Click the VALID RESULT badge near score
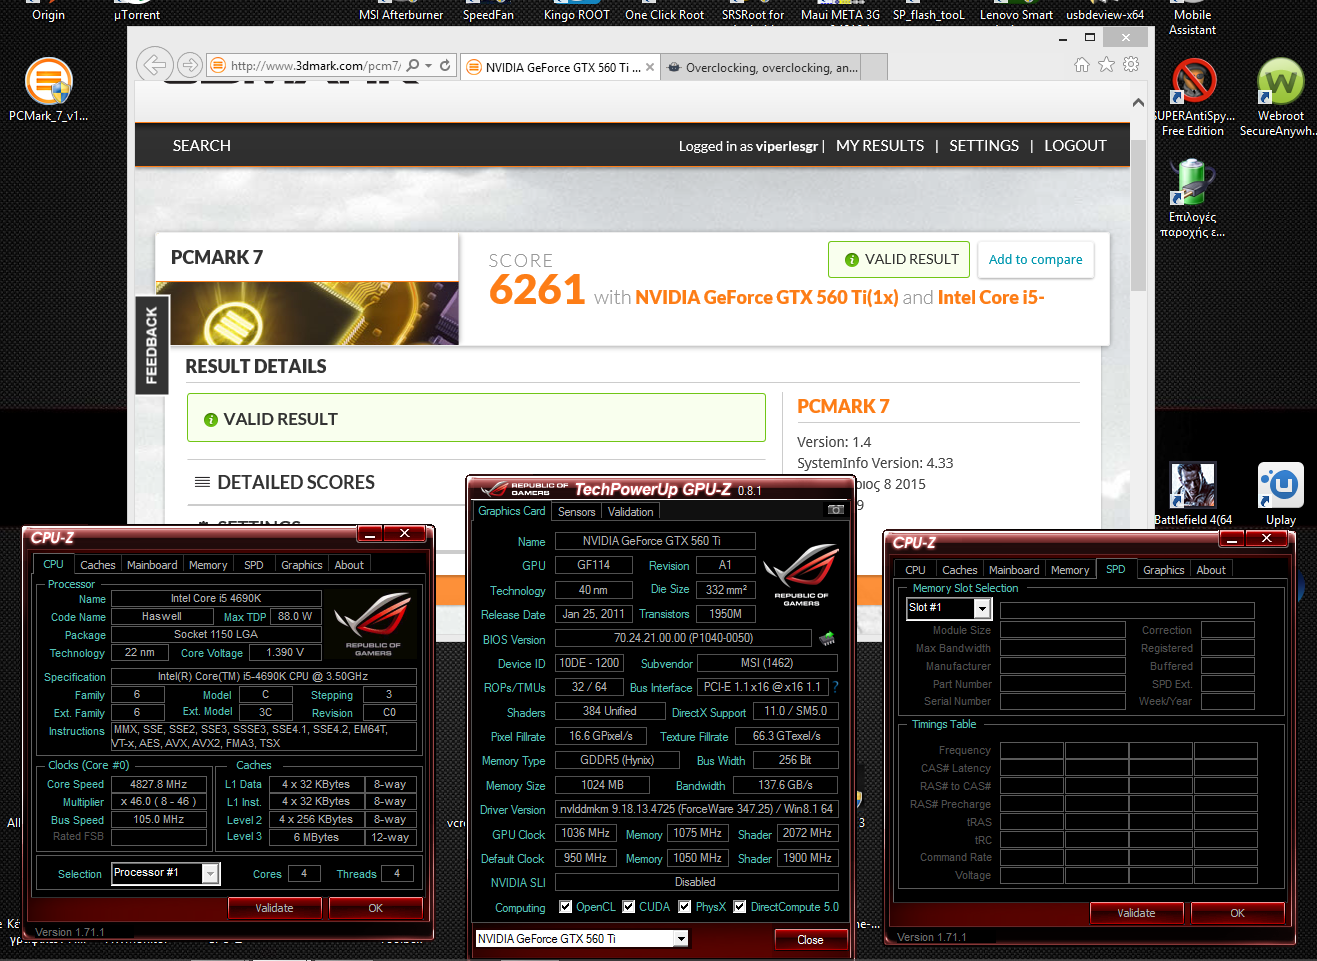 click(x=899, y=259)
